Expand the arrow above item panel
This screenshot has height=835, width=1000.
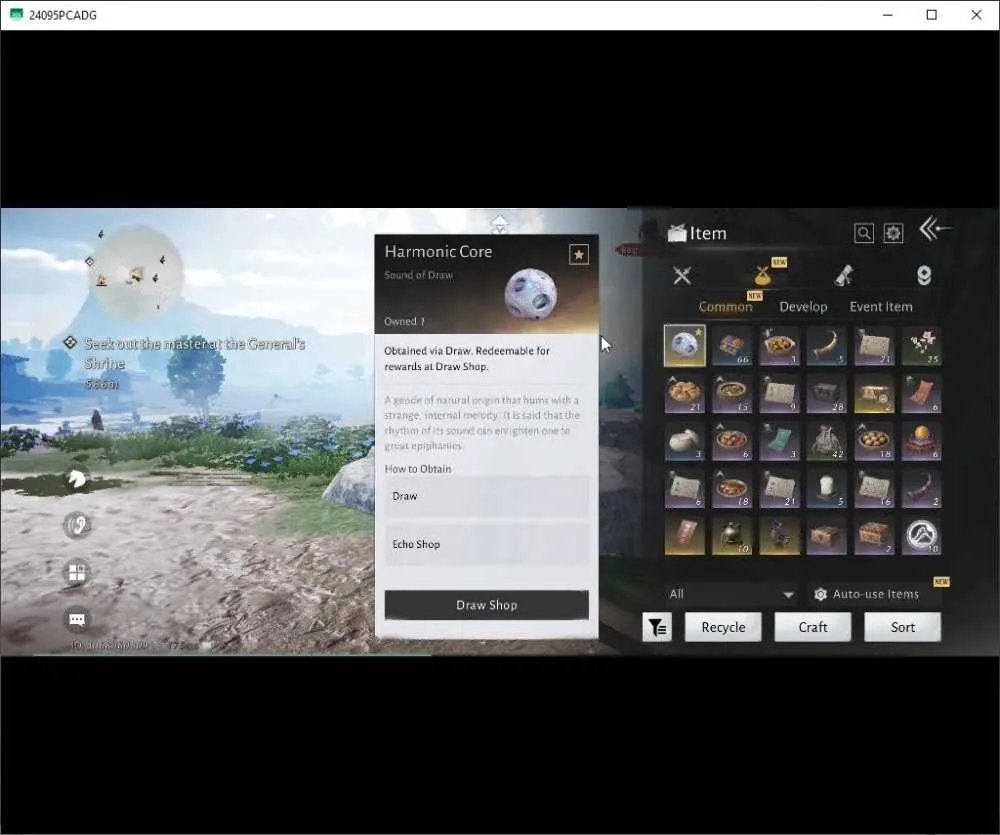pos(499,225)
